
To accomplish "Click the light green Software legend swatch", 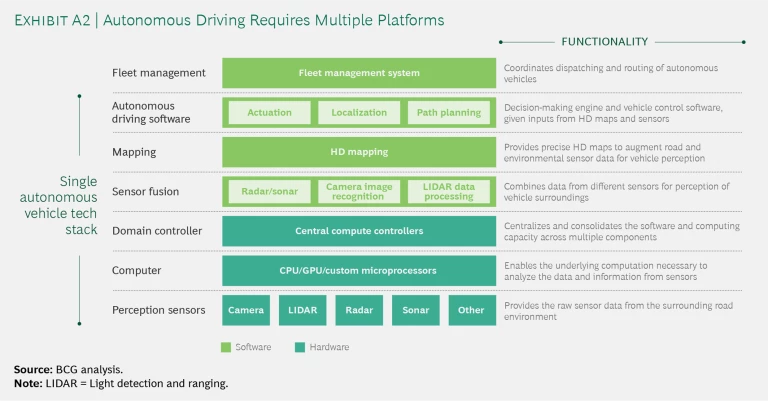I will coord(227,347).
